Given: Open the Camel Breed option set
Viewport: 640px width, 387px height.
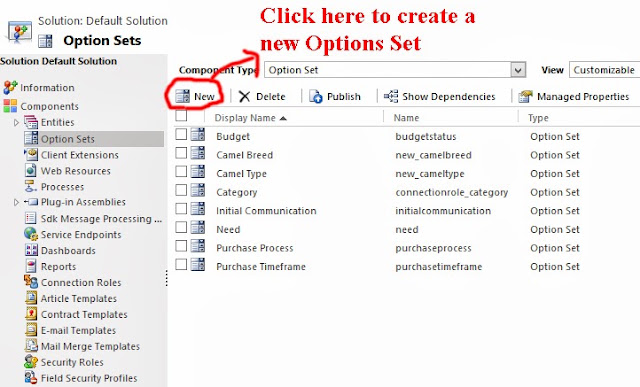Looking at the screenshot, I should coord(244,155).
